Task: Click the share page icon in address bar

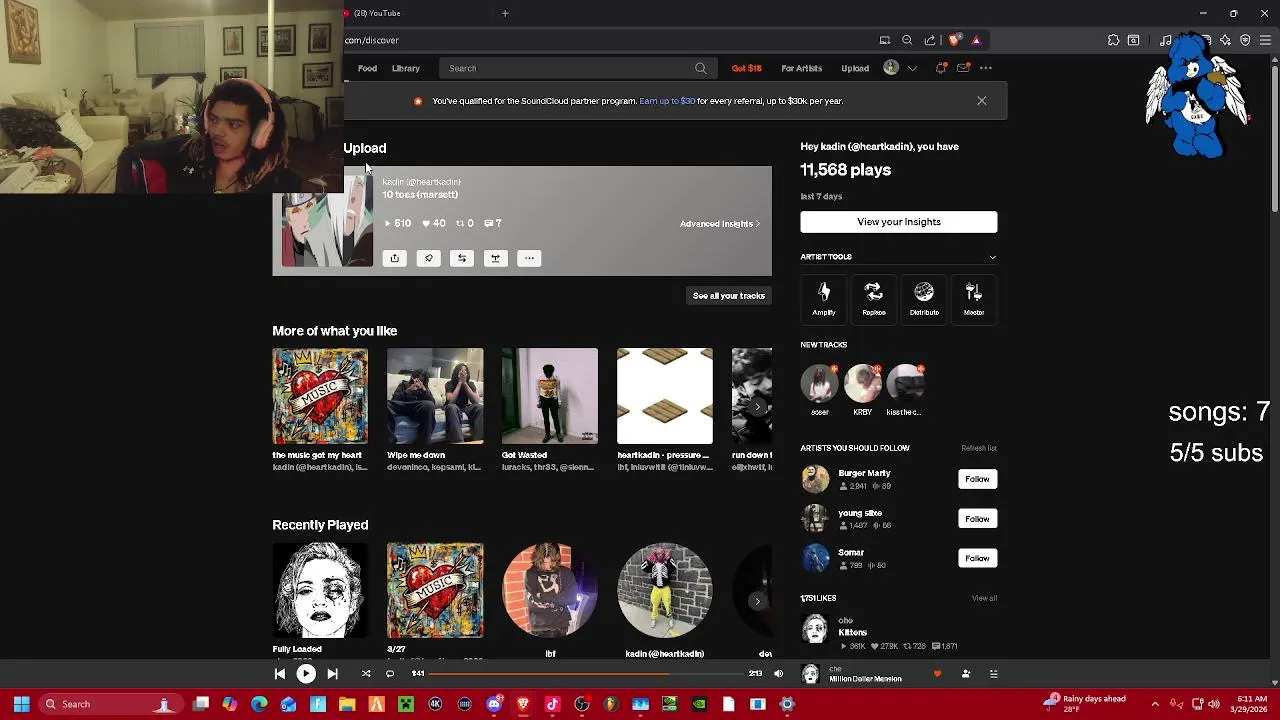Action: [x=930, y=40]
